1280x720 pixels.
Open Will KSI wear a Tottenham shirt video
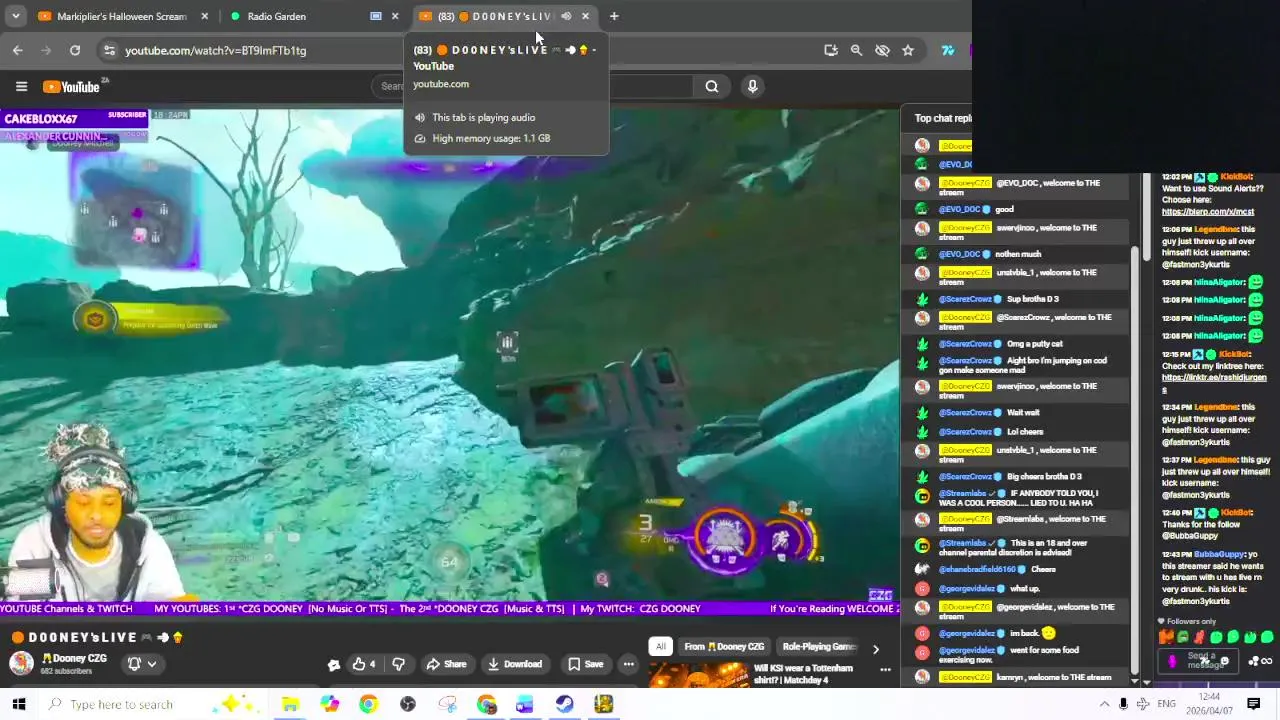pyautogui.click(x=804, y=674)
